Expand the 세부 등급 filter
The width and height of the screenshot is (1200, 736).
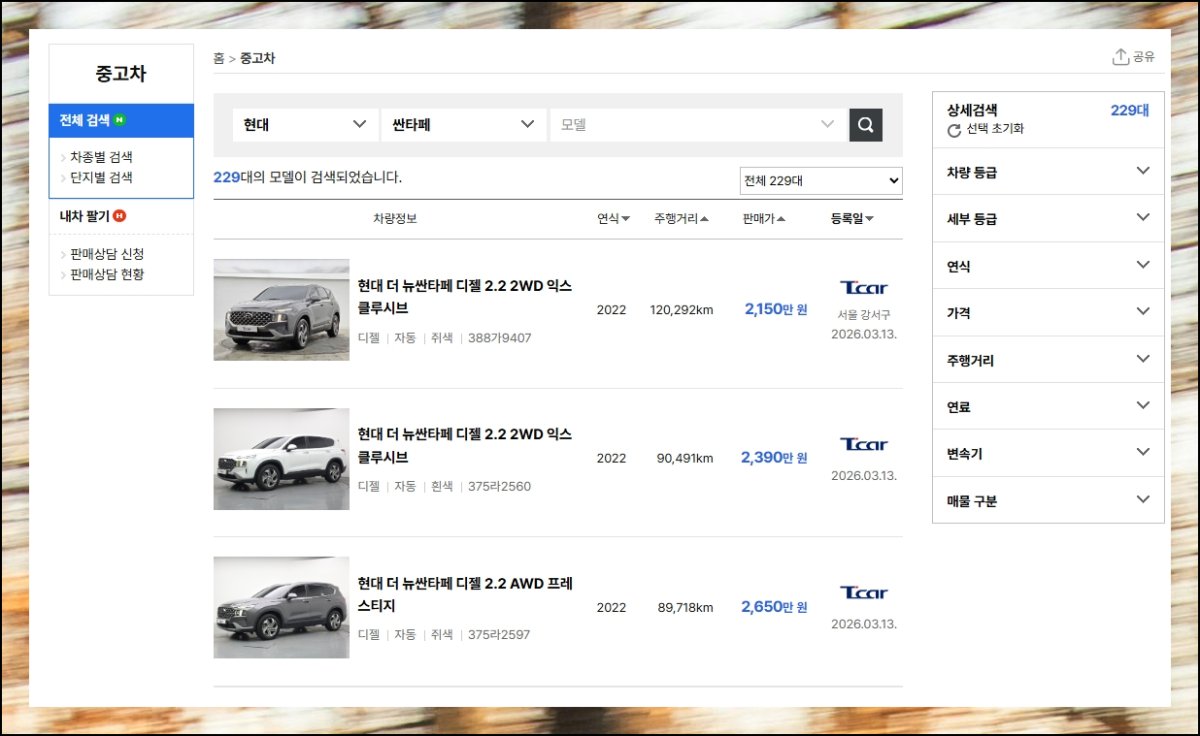coord(1048,219)
